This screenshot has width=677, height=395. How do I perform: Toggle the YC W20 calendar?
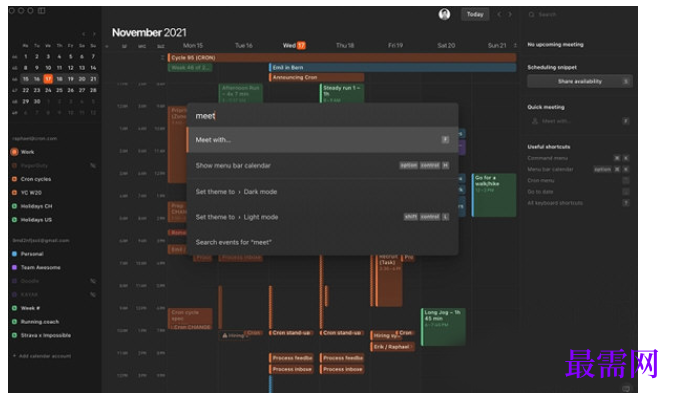[x=14, y=193]
